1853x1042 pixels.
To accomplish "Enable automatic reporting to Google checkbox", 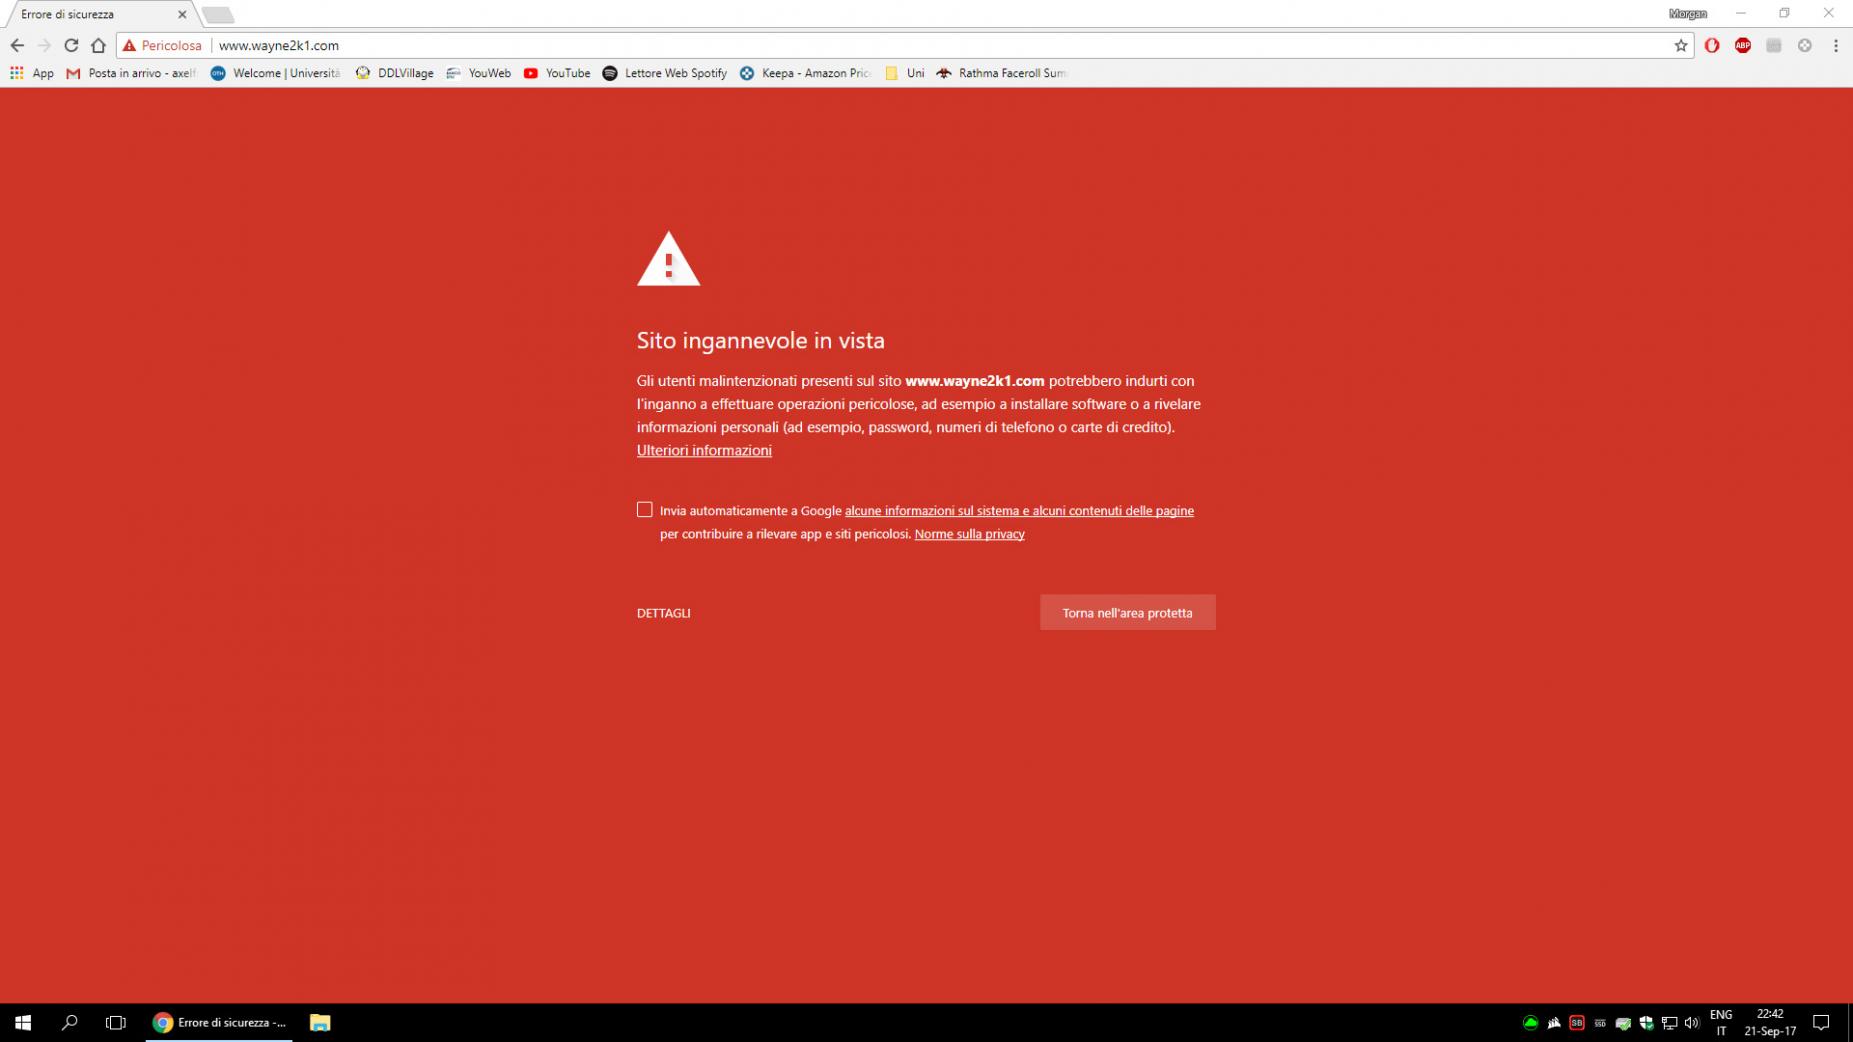I will tap(645, 510).
